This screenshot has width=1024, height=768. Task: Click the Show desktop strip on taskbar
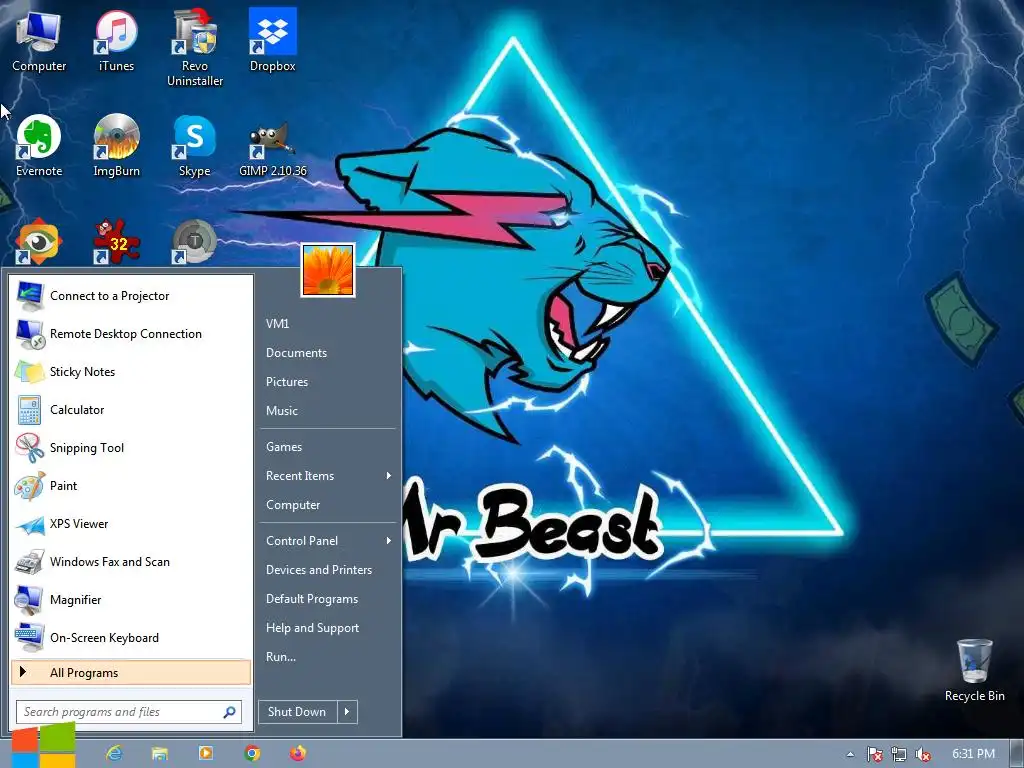(1017, 754)
